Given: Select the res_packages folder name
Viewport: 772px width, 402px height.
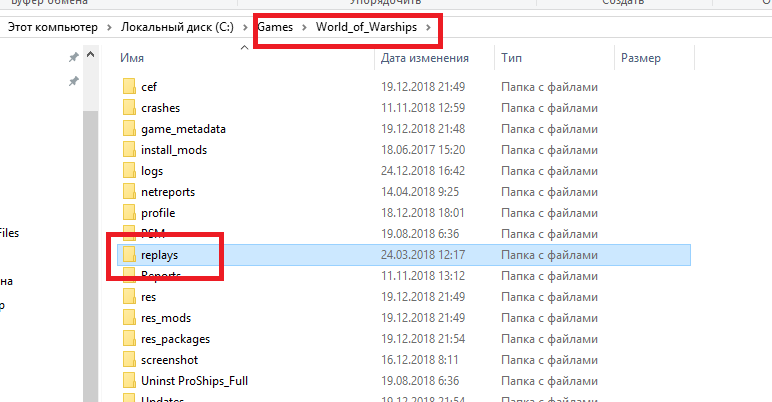Looking at the screenshot, I should pos(175,339).
